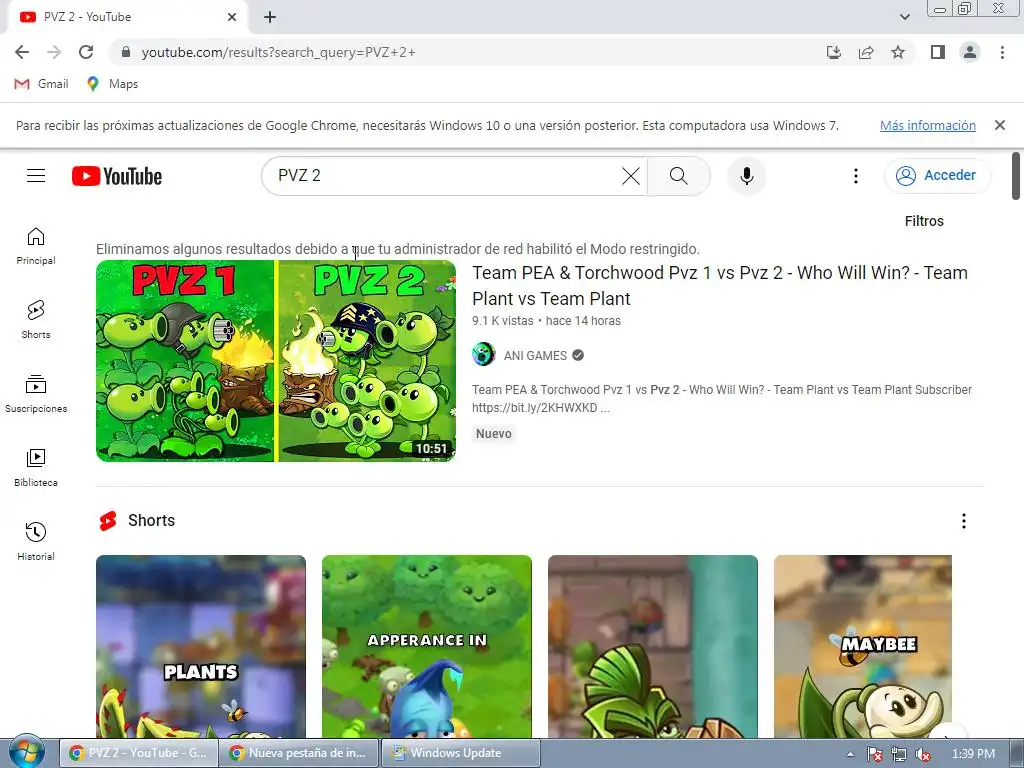Open Suscripciones in the sidebar
Image resolution: width=1024 pixels, height=768 pixels.
tap(36, 394)
